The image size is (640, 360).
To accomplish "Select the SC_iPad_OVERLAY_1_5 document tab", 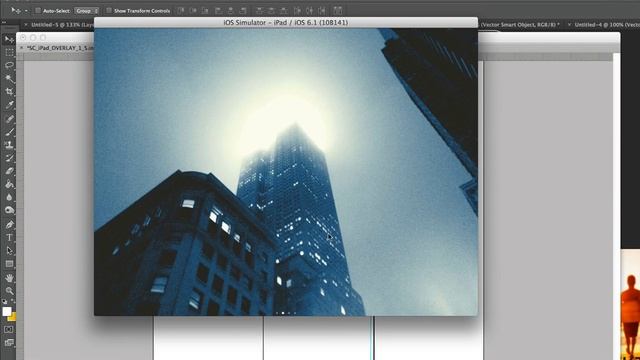I will [60, 48].
